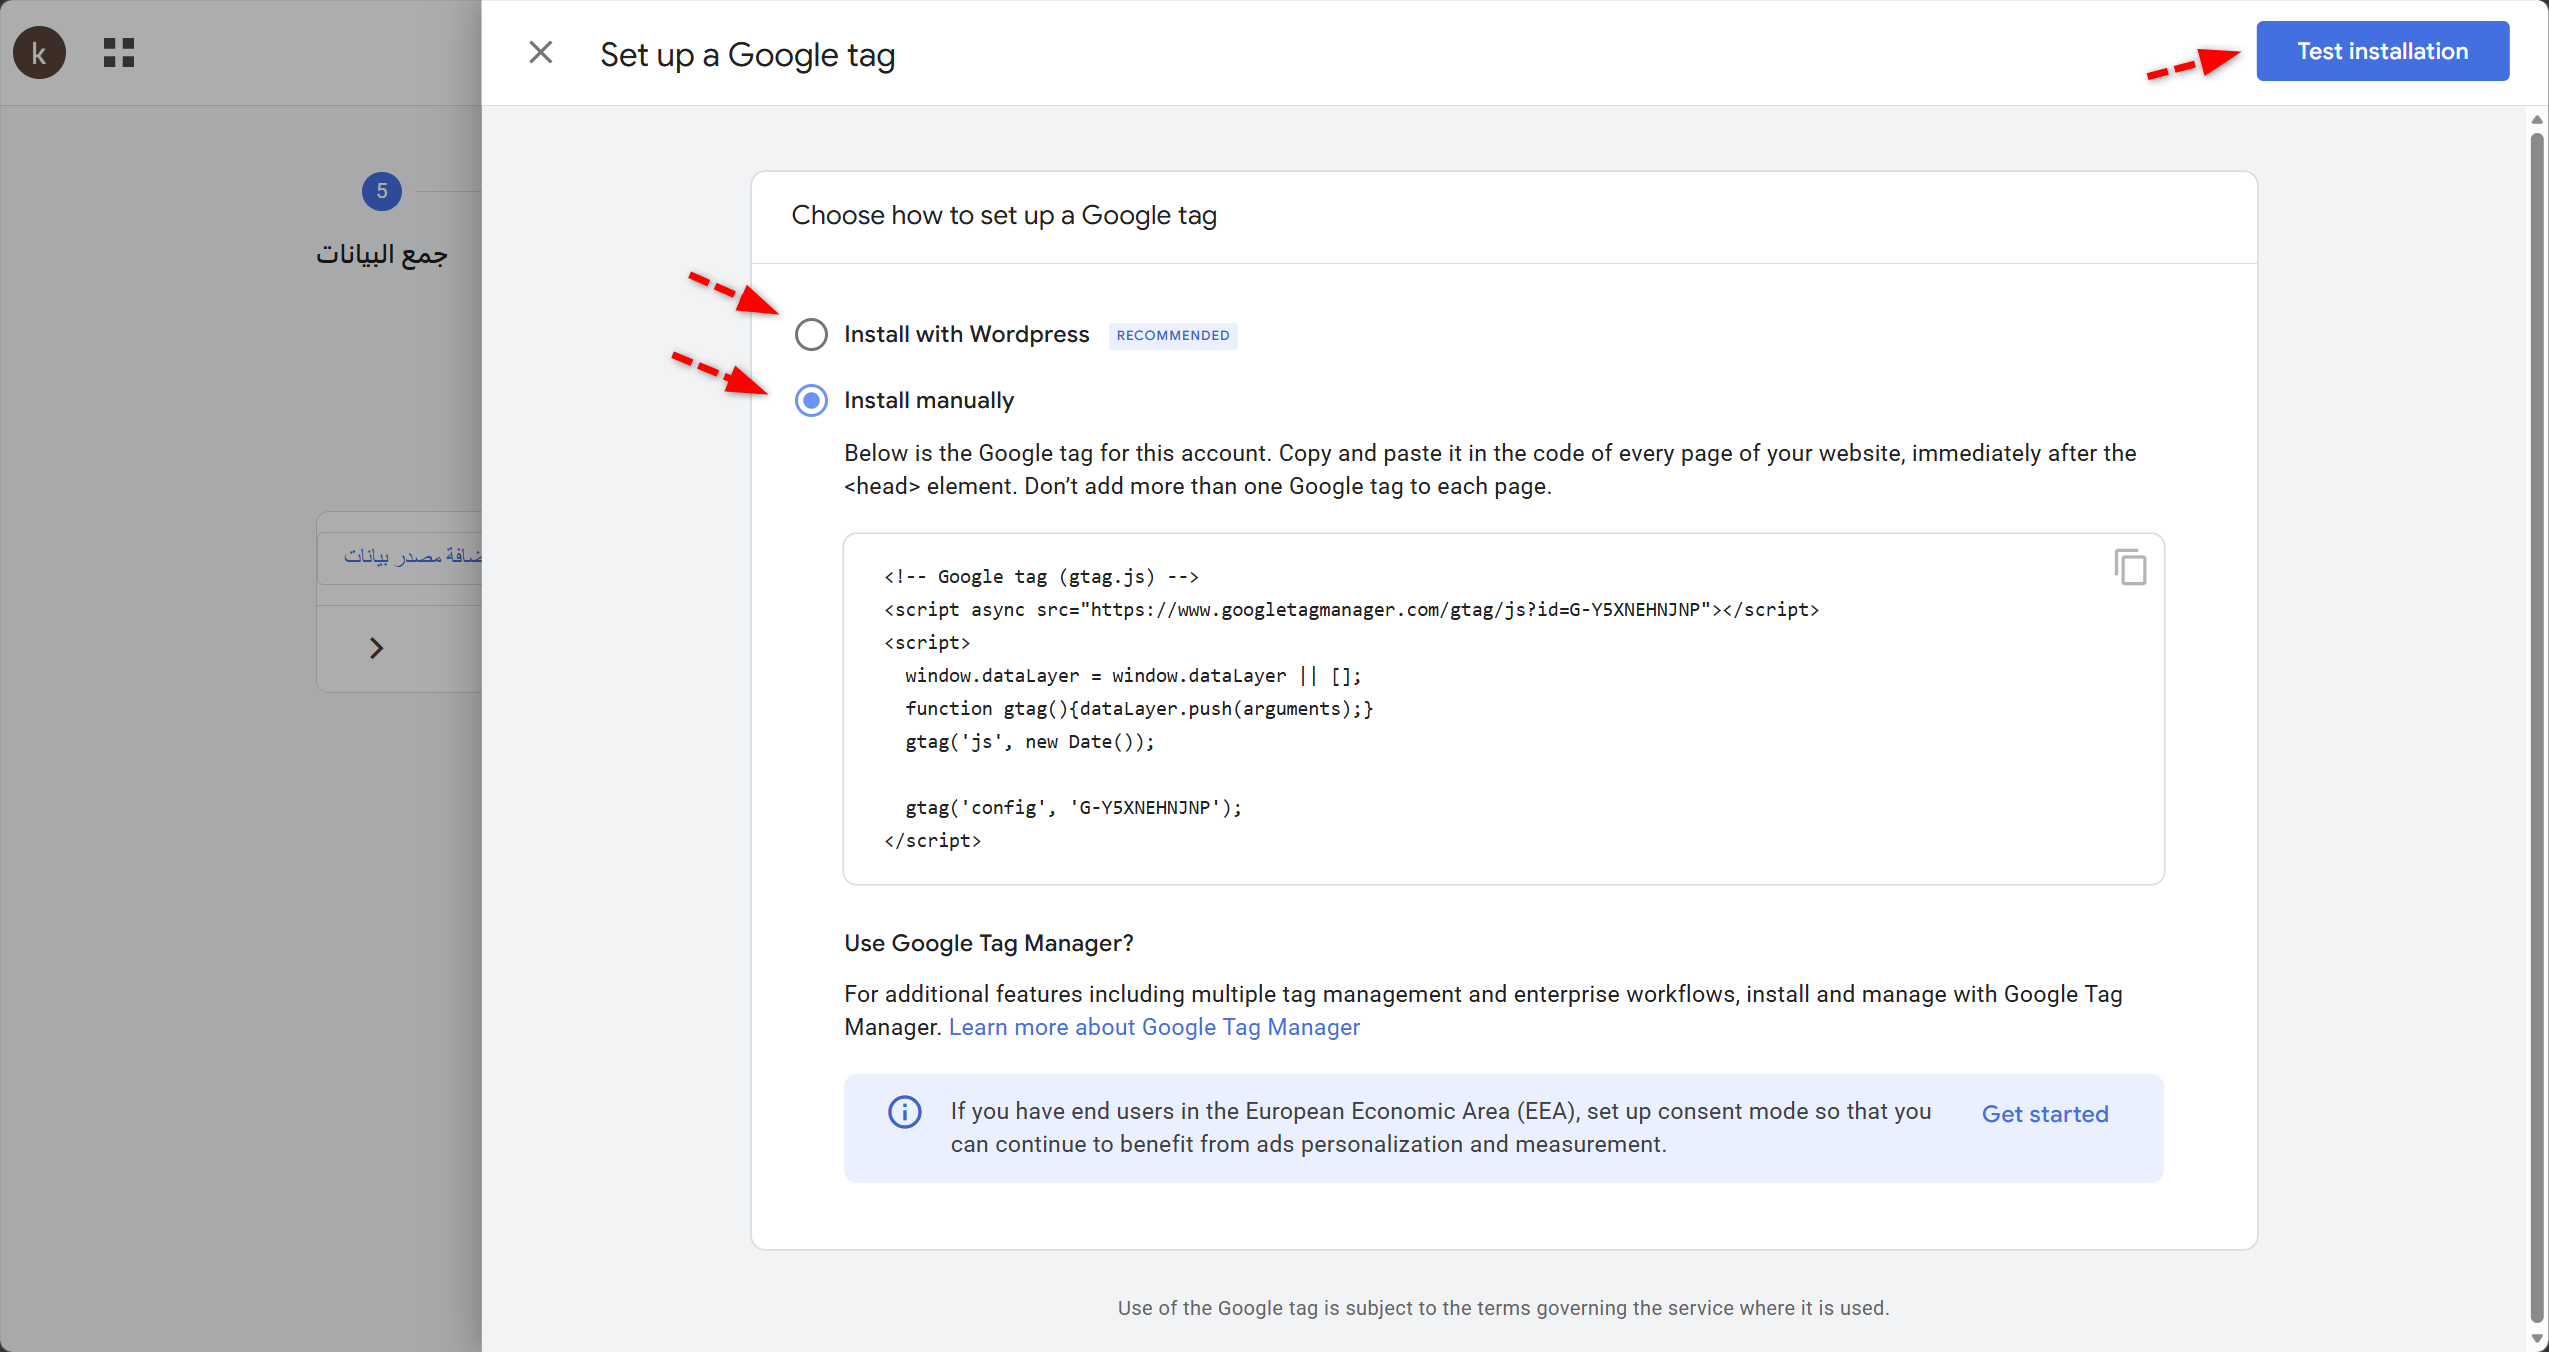Viewport: 2549px width, 1352px height.
Task: Select step 5 data collection circle
Action: pyautogui.click(x=382, y=191)
